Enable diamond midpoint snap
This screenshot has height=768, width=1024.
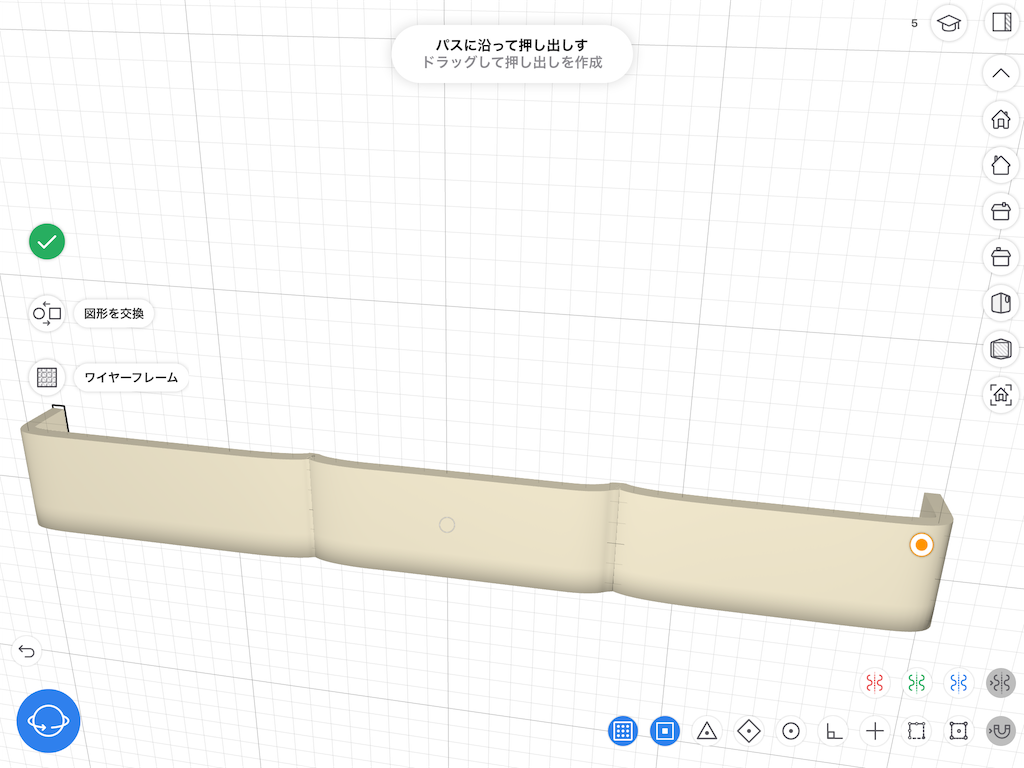748,731
